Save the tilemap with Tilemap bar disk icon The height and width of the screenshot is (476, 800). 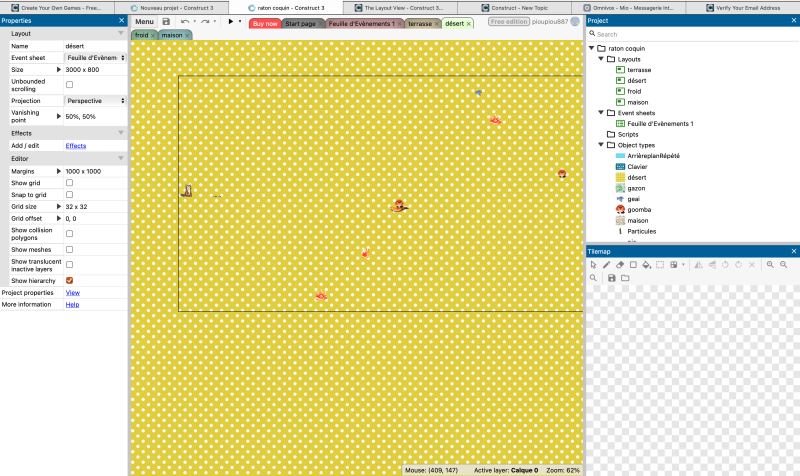pos(611,278)
